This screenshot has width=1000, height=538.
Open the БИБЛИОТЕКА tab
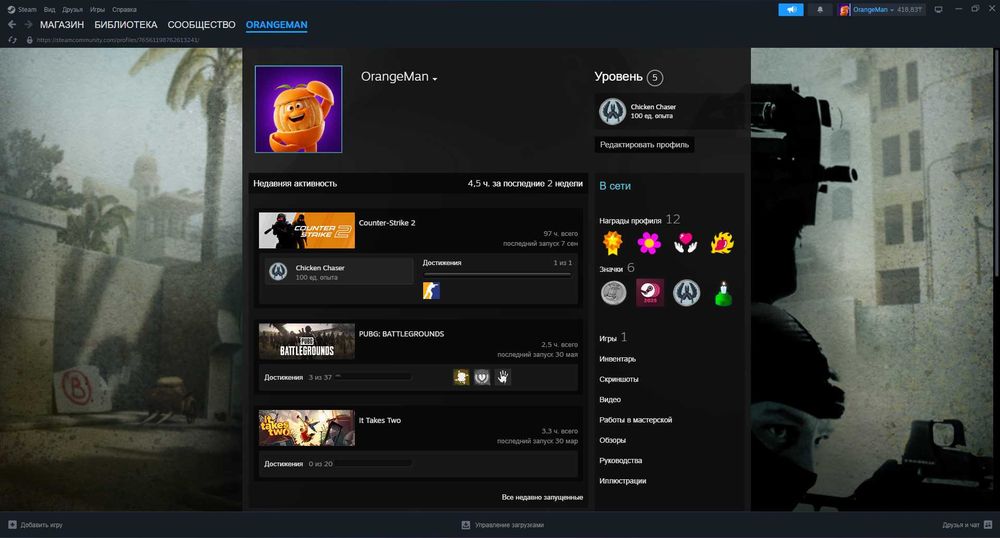[126, 25]
